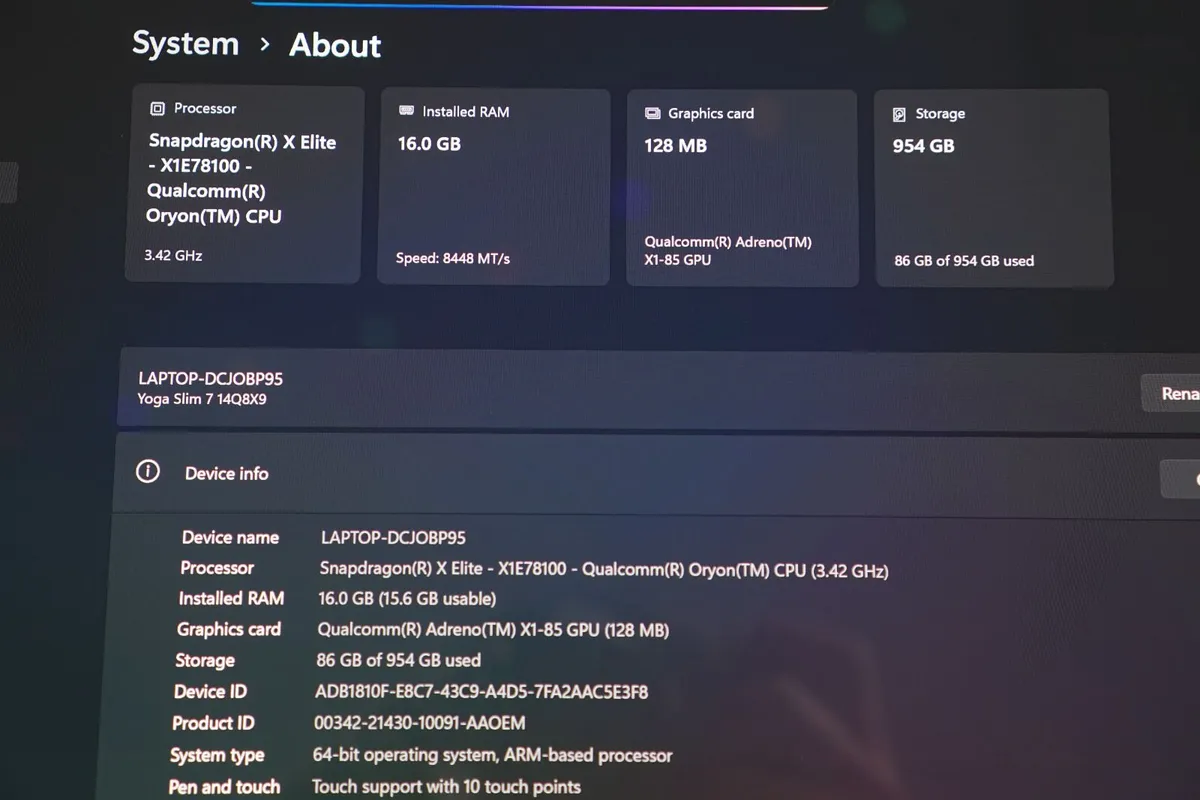1200x800 pixels.
Task: Click LAPTOP-DCJOBP95 name above model
Action: coord(210,379)
